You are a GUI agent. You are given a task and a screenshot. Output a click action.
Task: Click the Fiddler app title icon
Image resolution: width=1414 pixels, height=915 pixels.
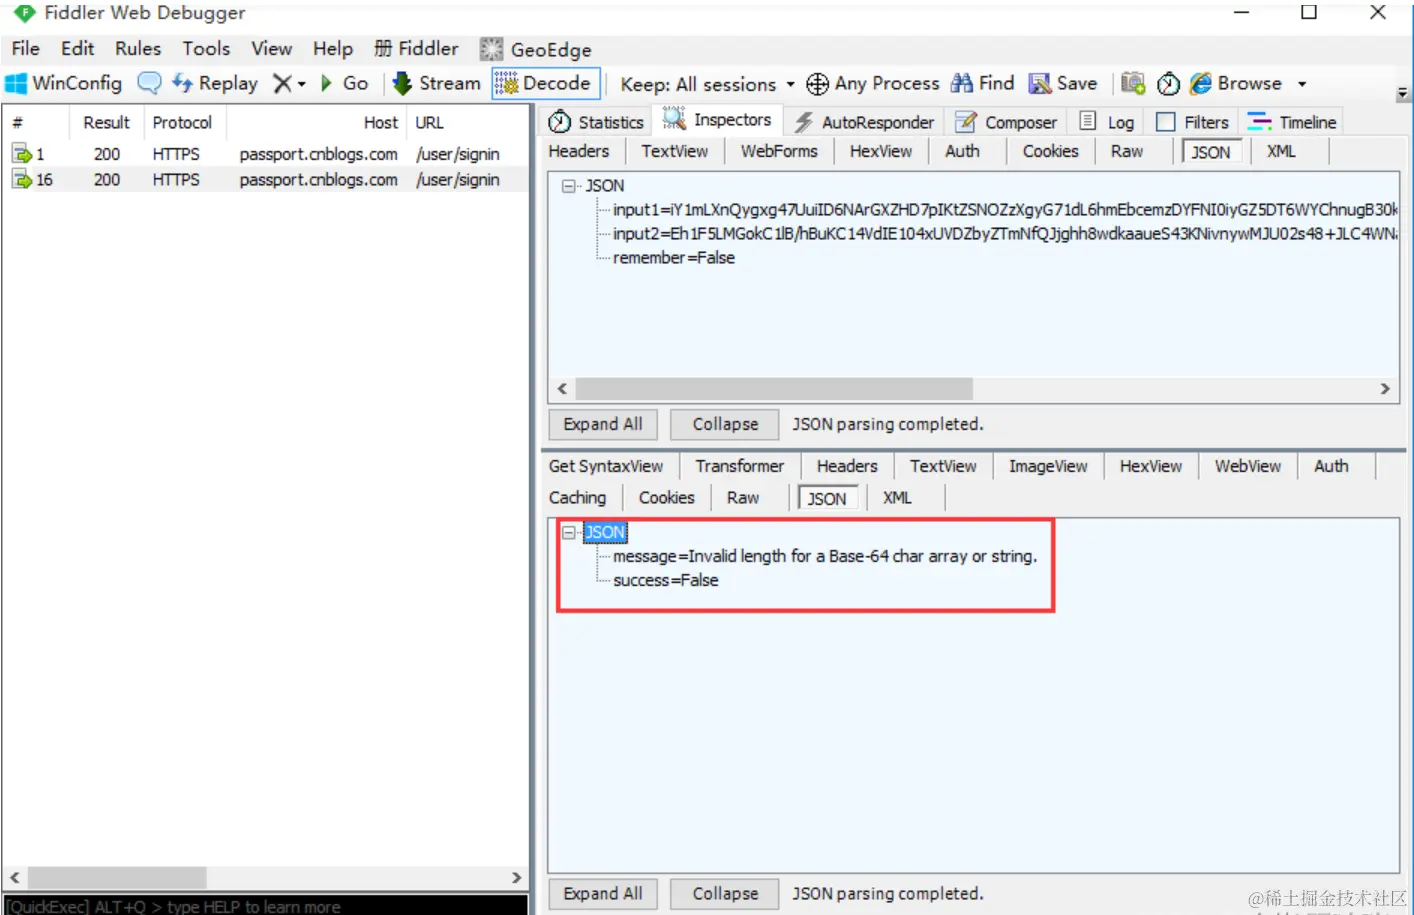coord(24,13)
